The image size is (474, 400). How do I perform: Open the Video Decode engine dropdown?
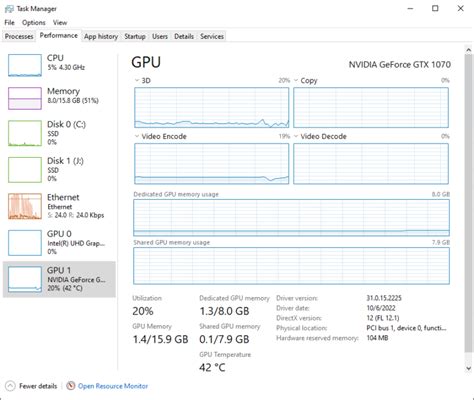point(296,136)
